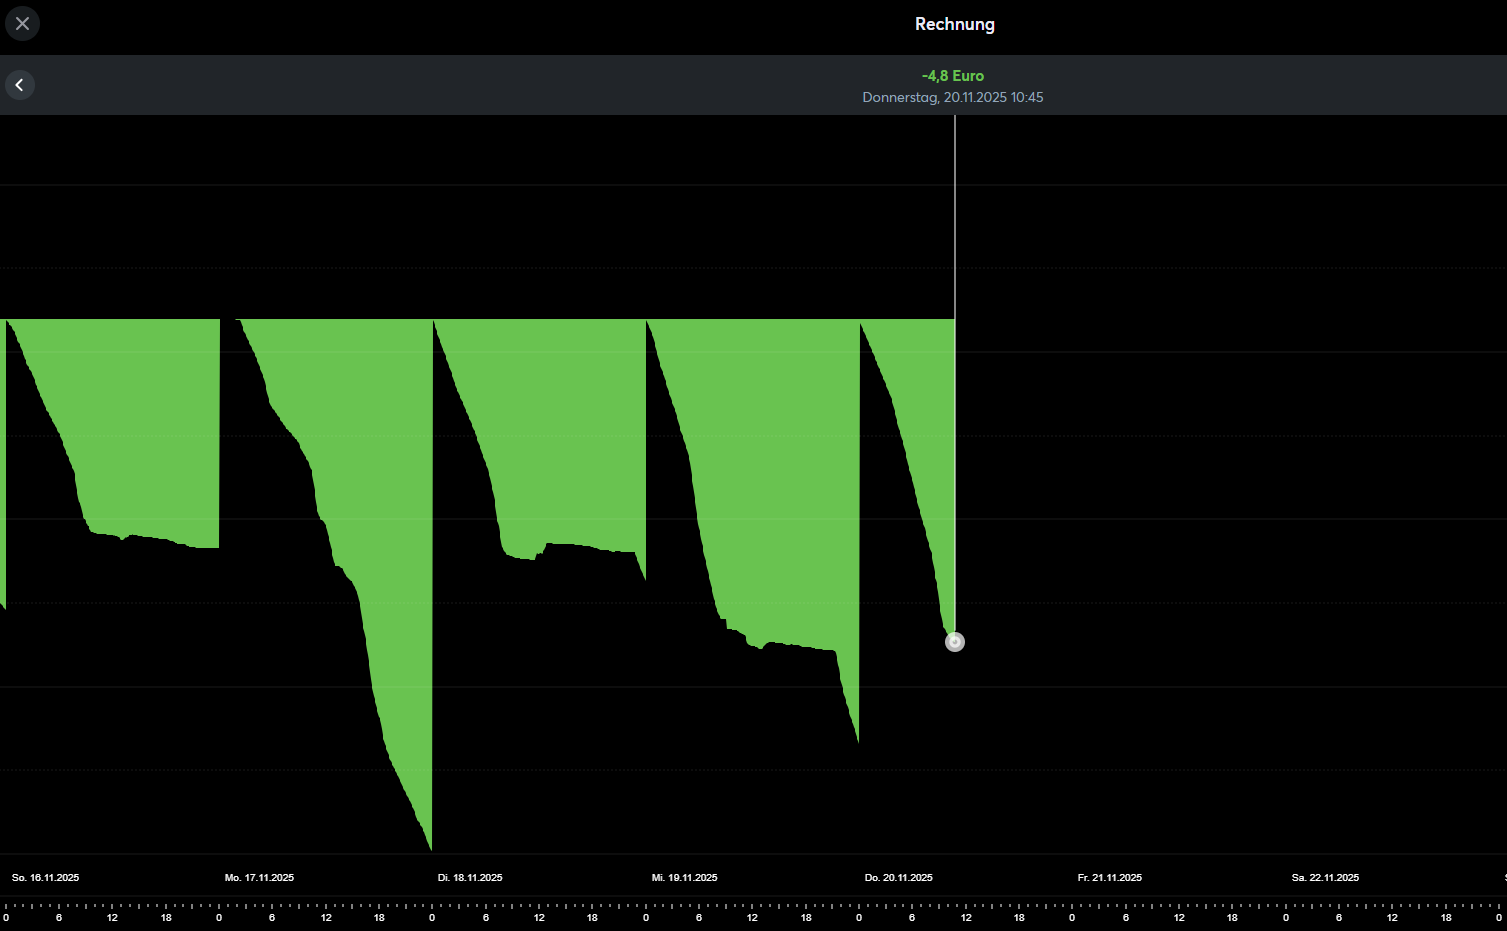Close the Rechnung view with the X icon

pos(22,23)
